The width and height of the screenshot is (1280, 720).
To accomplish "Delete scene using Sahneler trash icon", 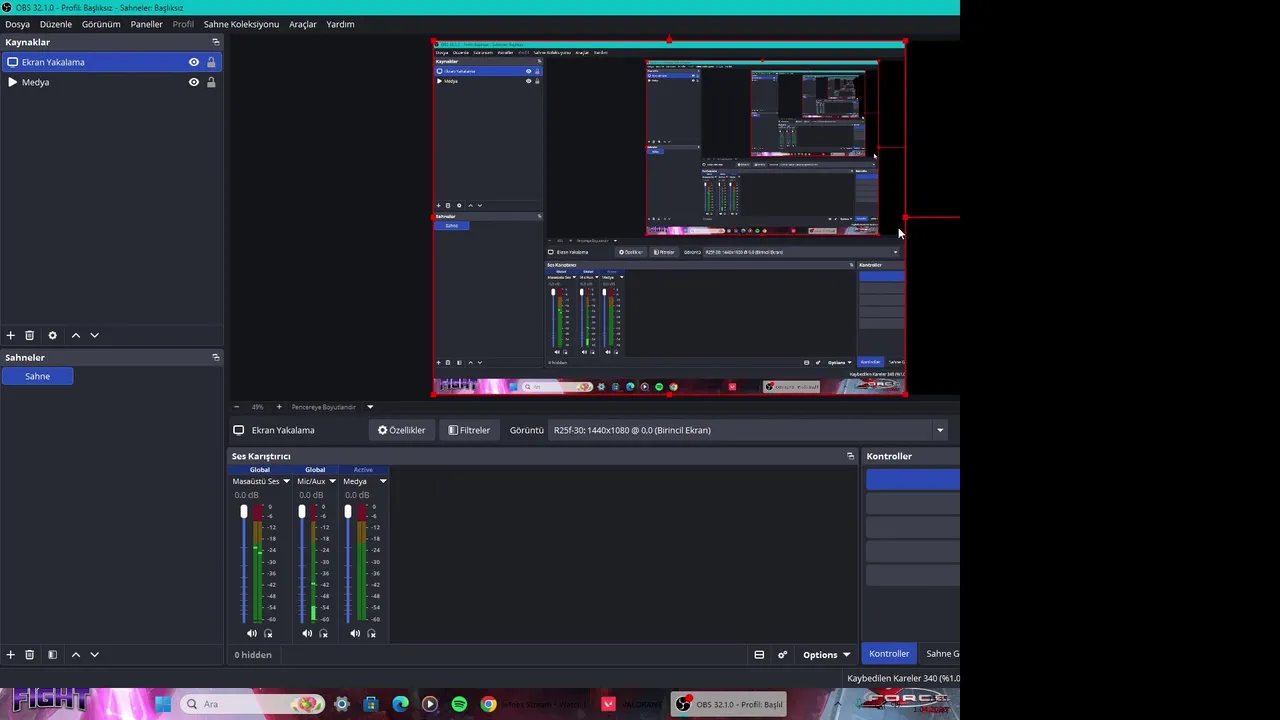I will pyautogui.click(x=29, y=655).
